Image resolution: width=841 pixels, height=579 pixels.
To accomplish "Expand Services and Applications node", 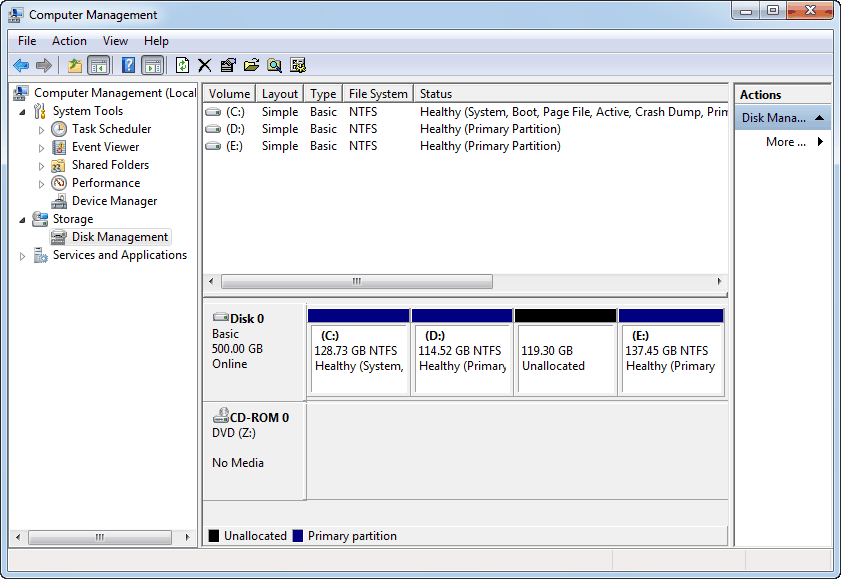I will point(22,256).
